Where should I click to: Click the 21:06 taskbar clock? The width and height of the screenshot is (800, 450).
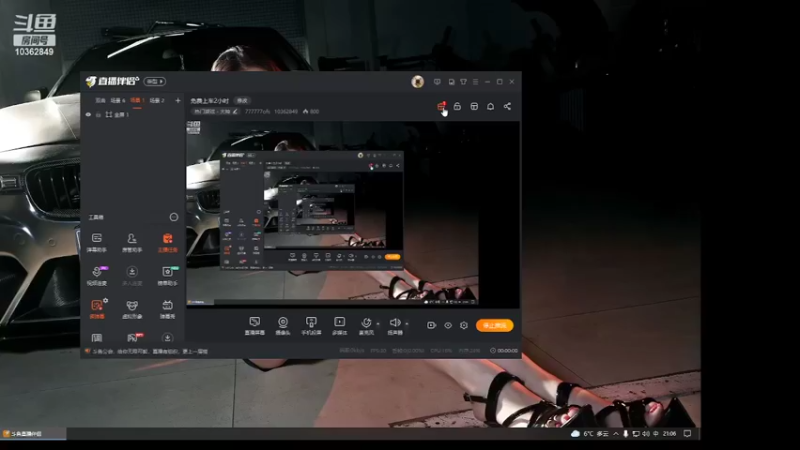[x=669, y=434]
